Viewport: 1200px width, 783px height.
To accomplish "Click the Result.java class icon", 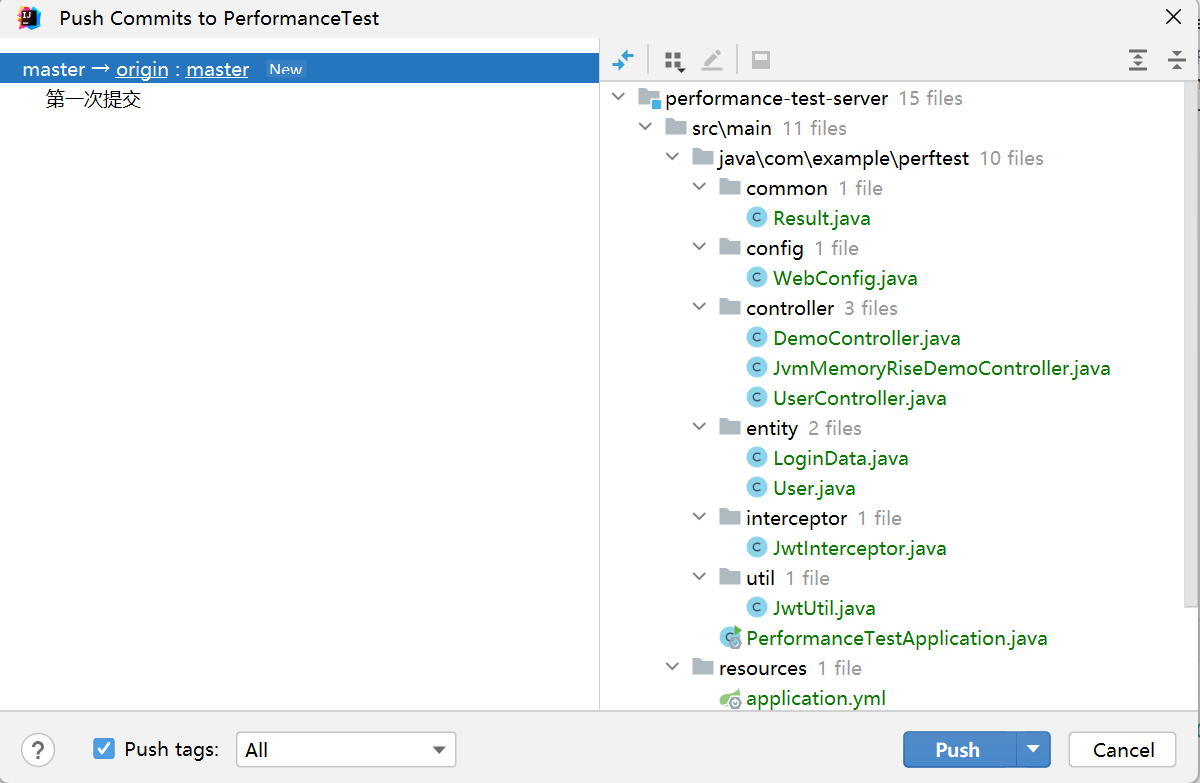I will pyautogui.click(x=757, y=218).
